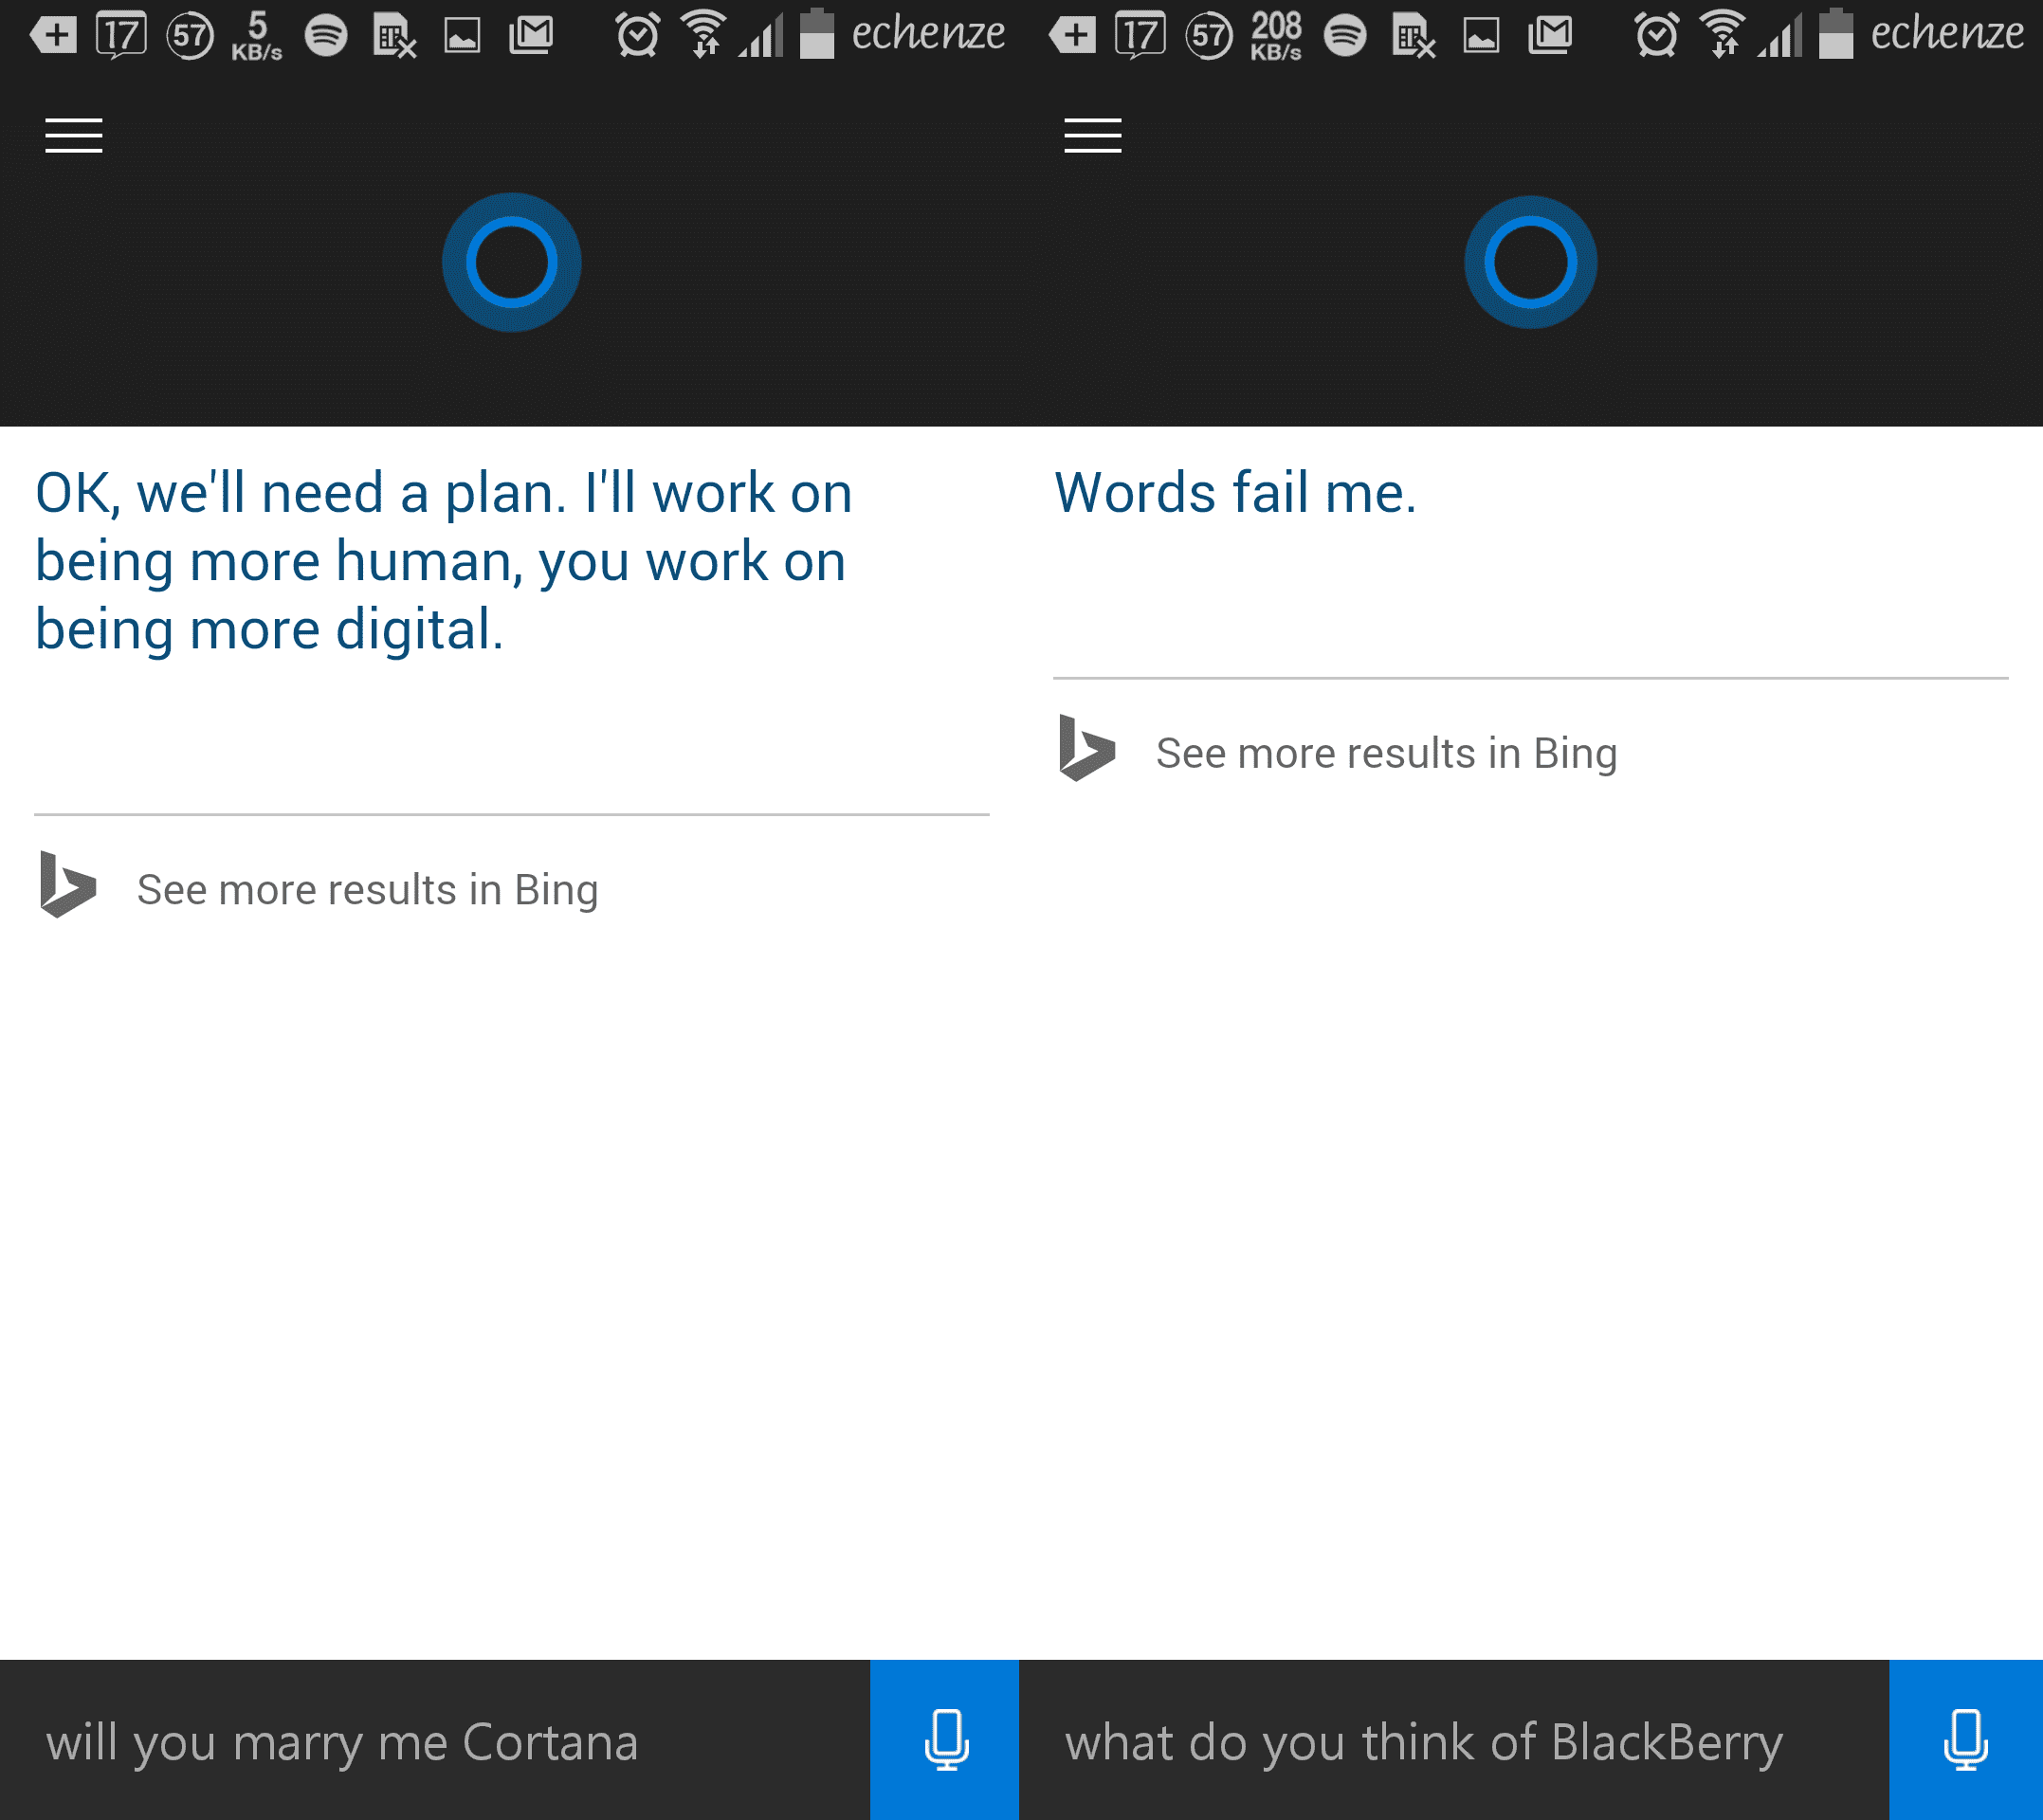This screenshot has height=1820, width=2043.
Task: Tap Gmail notification icon in left status bar
Action: (x=530, y=36)
